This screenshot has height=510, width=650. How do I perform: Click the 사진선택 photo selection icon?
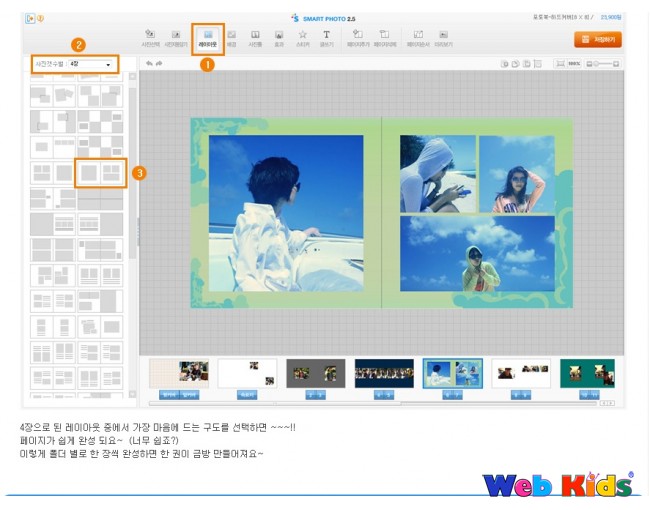[x=150, y=38]
